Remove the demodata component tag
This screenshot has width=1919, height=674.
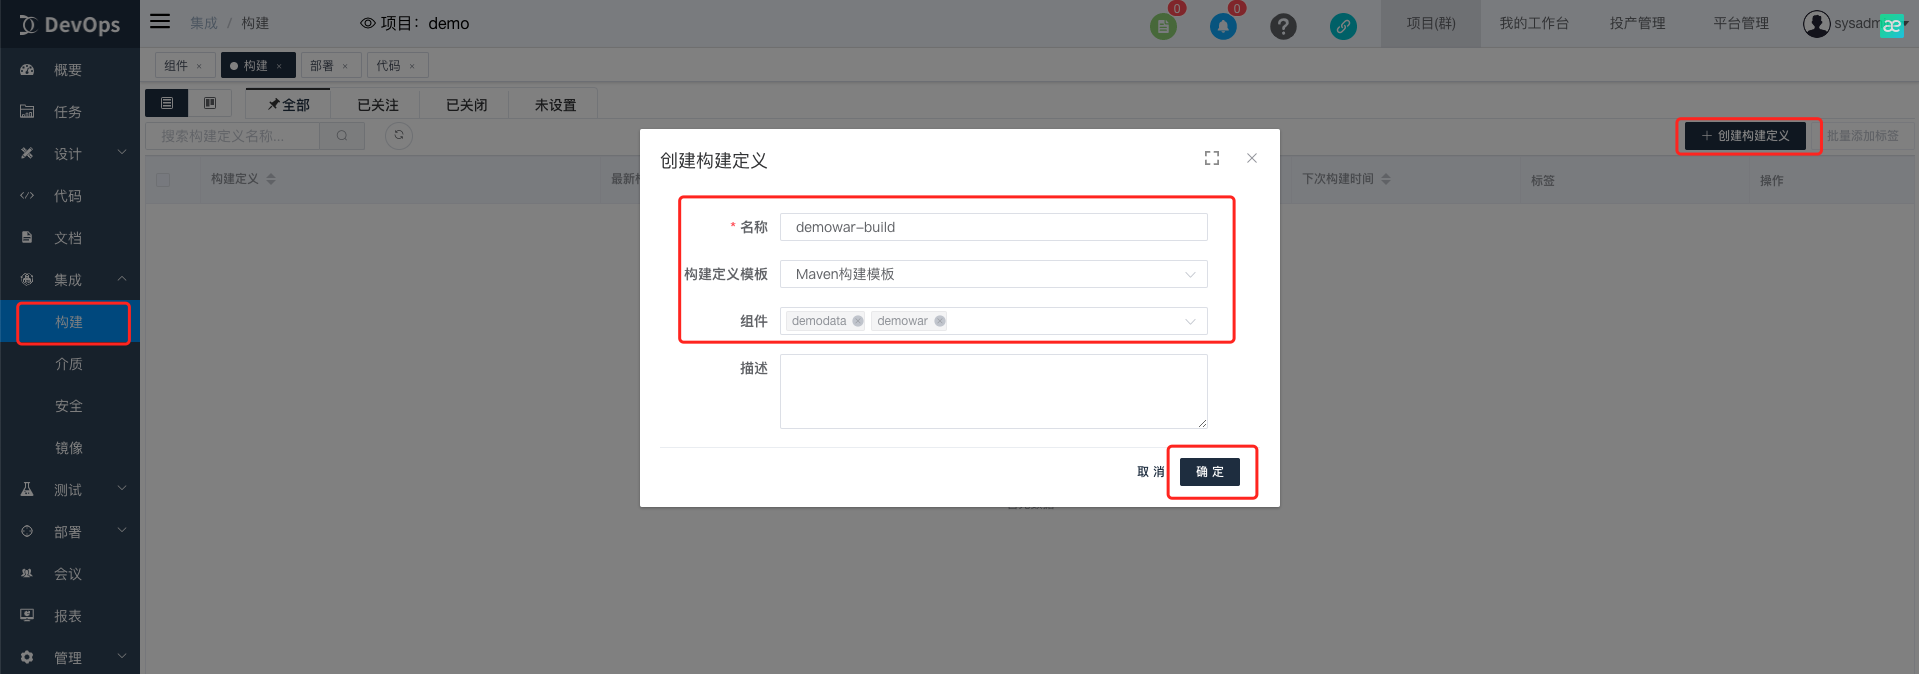[858, 321]
